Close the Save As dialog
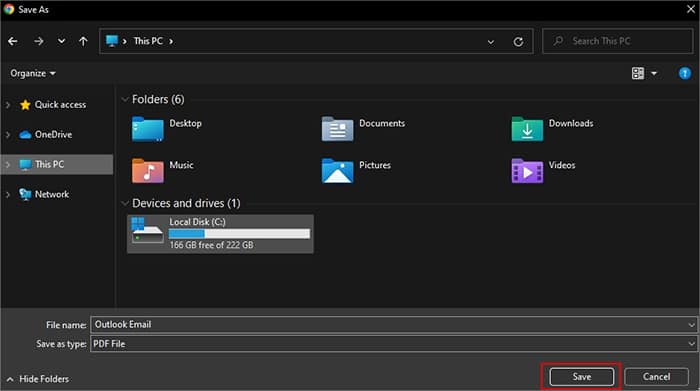 (x=690, y=9)
